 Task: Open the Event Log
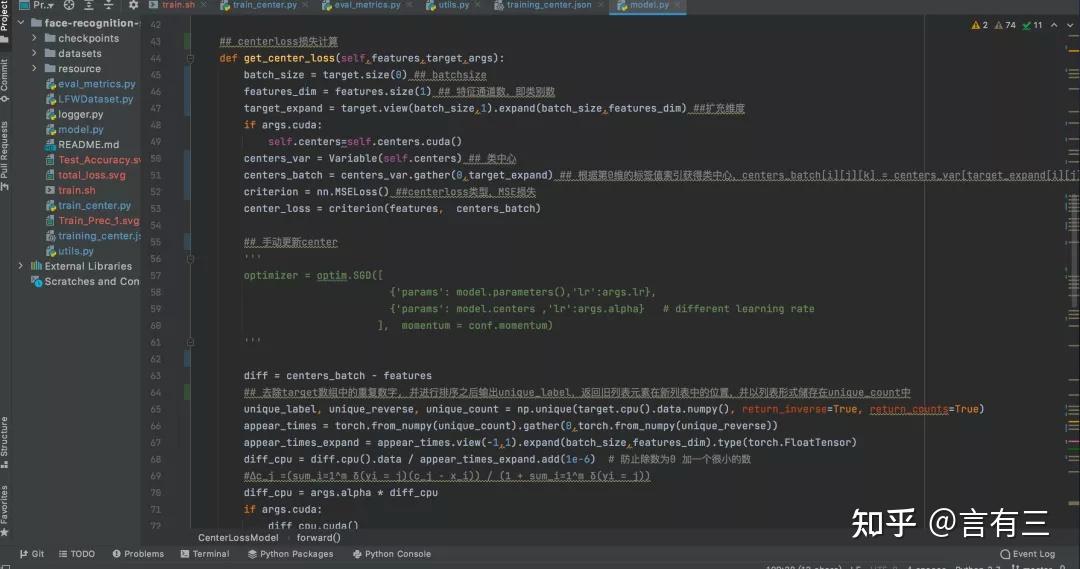tap(1028, 554)
